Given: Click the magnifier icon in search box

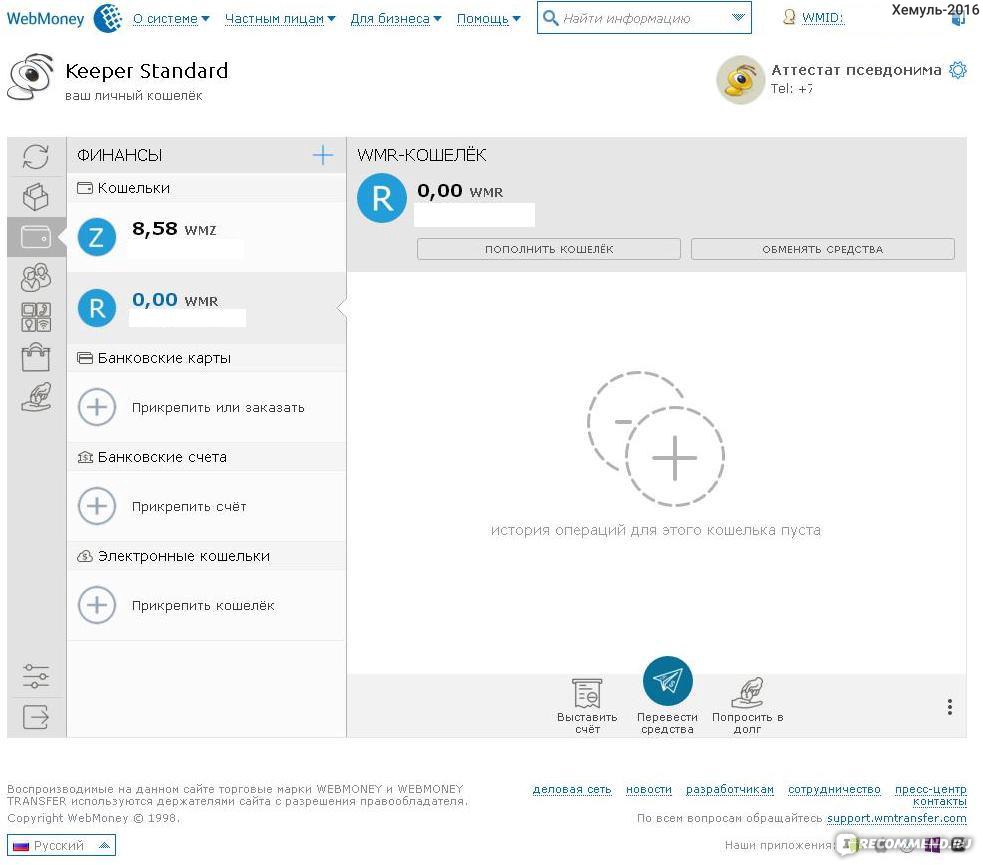Looking at the screenshot, I should [550, 18].
